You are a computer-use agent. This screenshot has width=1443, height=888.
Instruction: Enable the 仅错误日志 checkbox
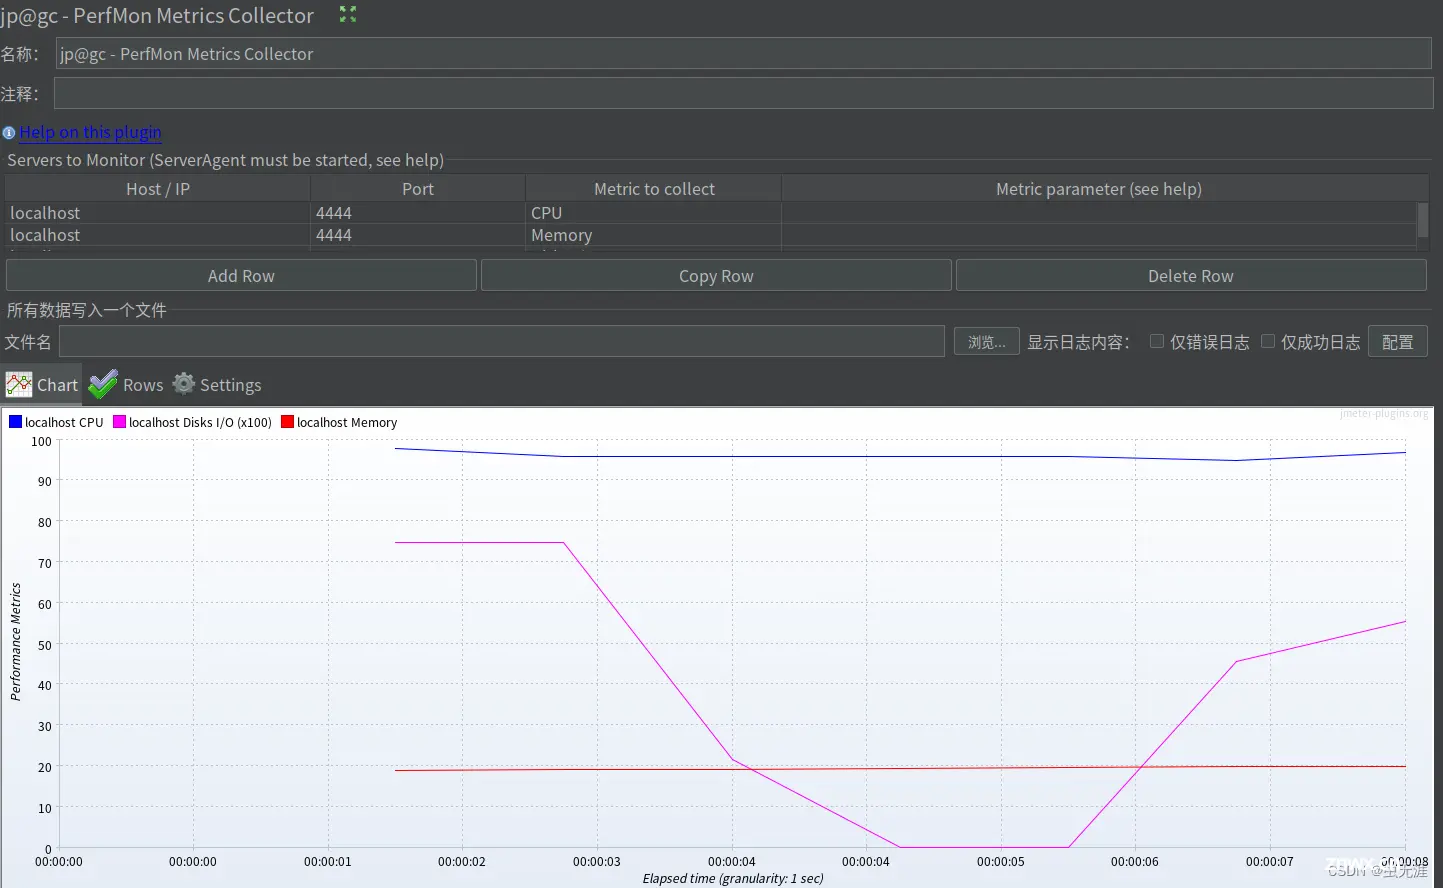(1157, 342)
